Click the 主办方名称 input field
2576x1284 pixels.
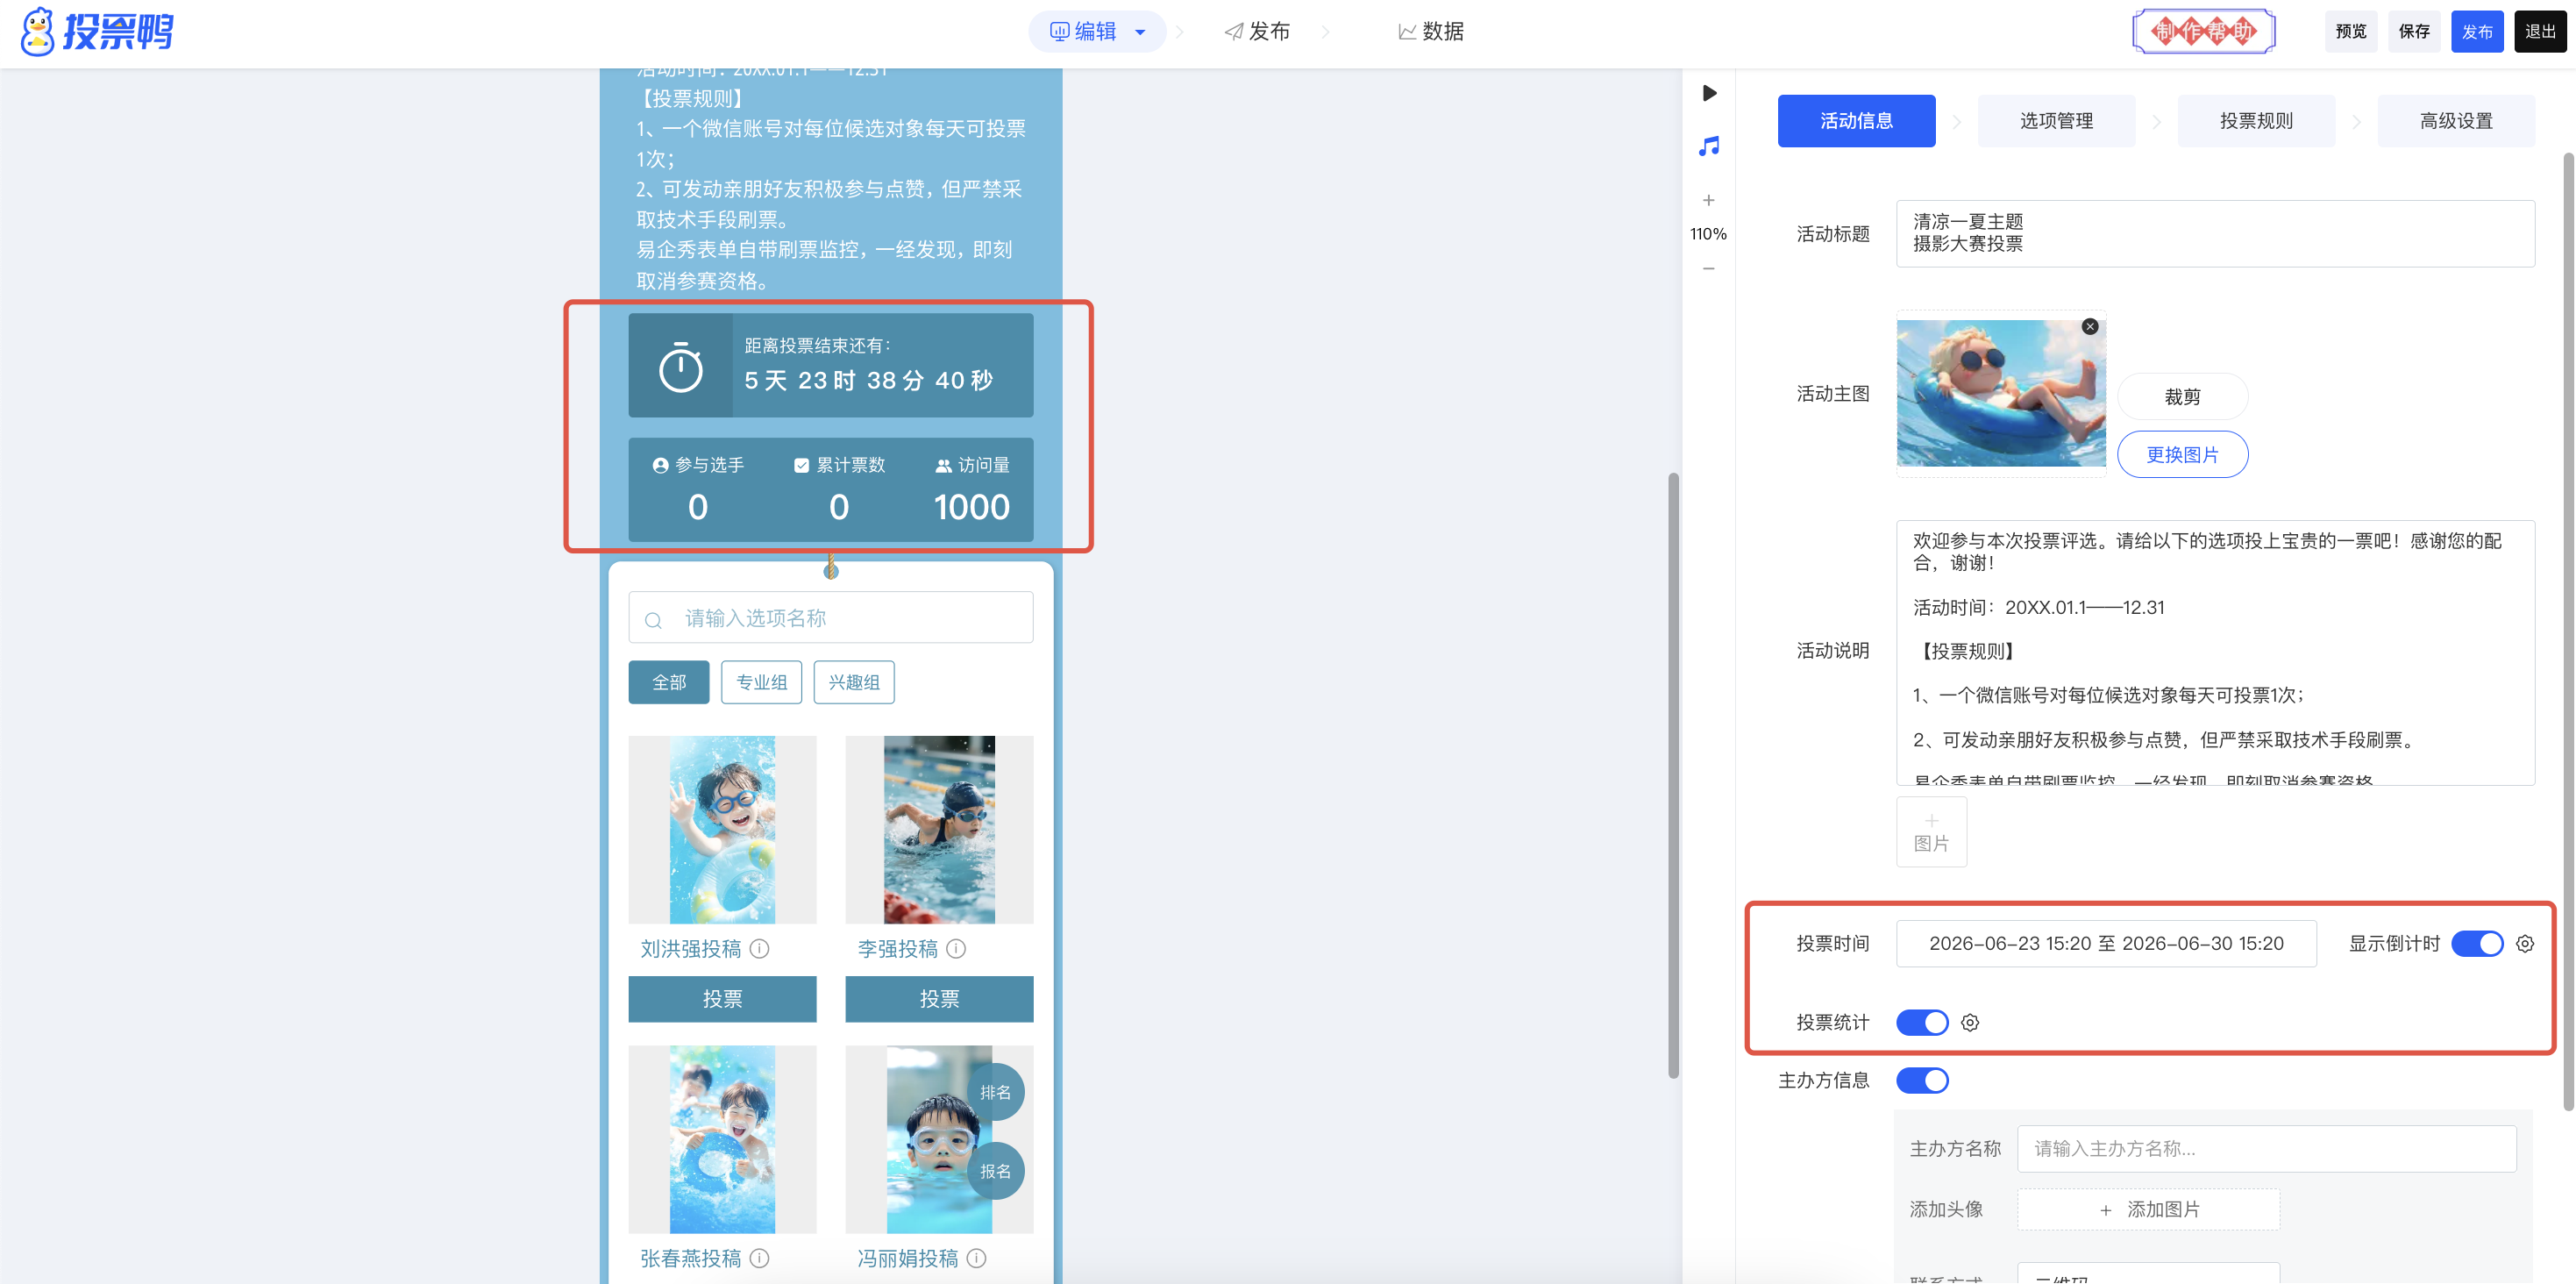point(2266,1149)
